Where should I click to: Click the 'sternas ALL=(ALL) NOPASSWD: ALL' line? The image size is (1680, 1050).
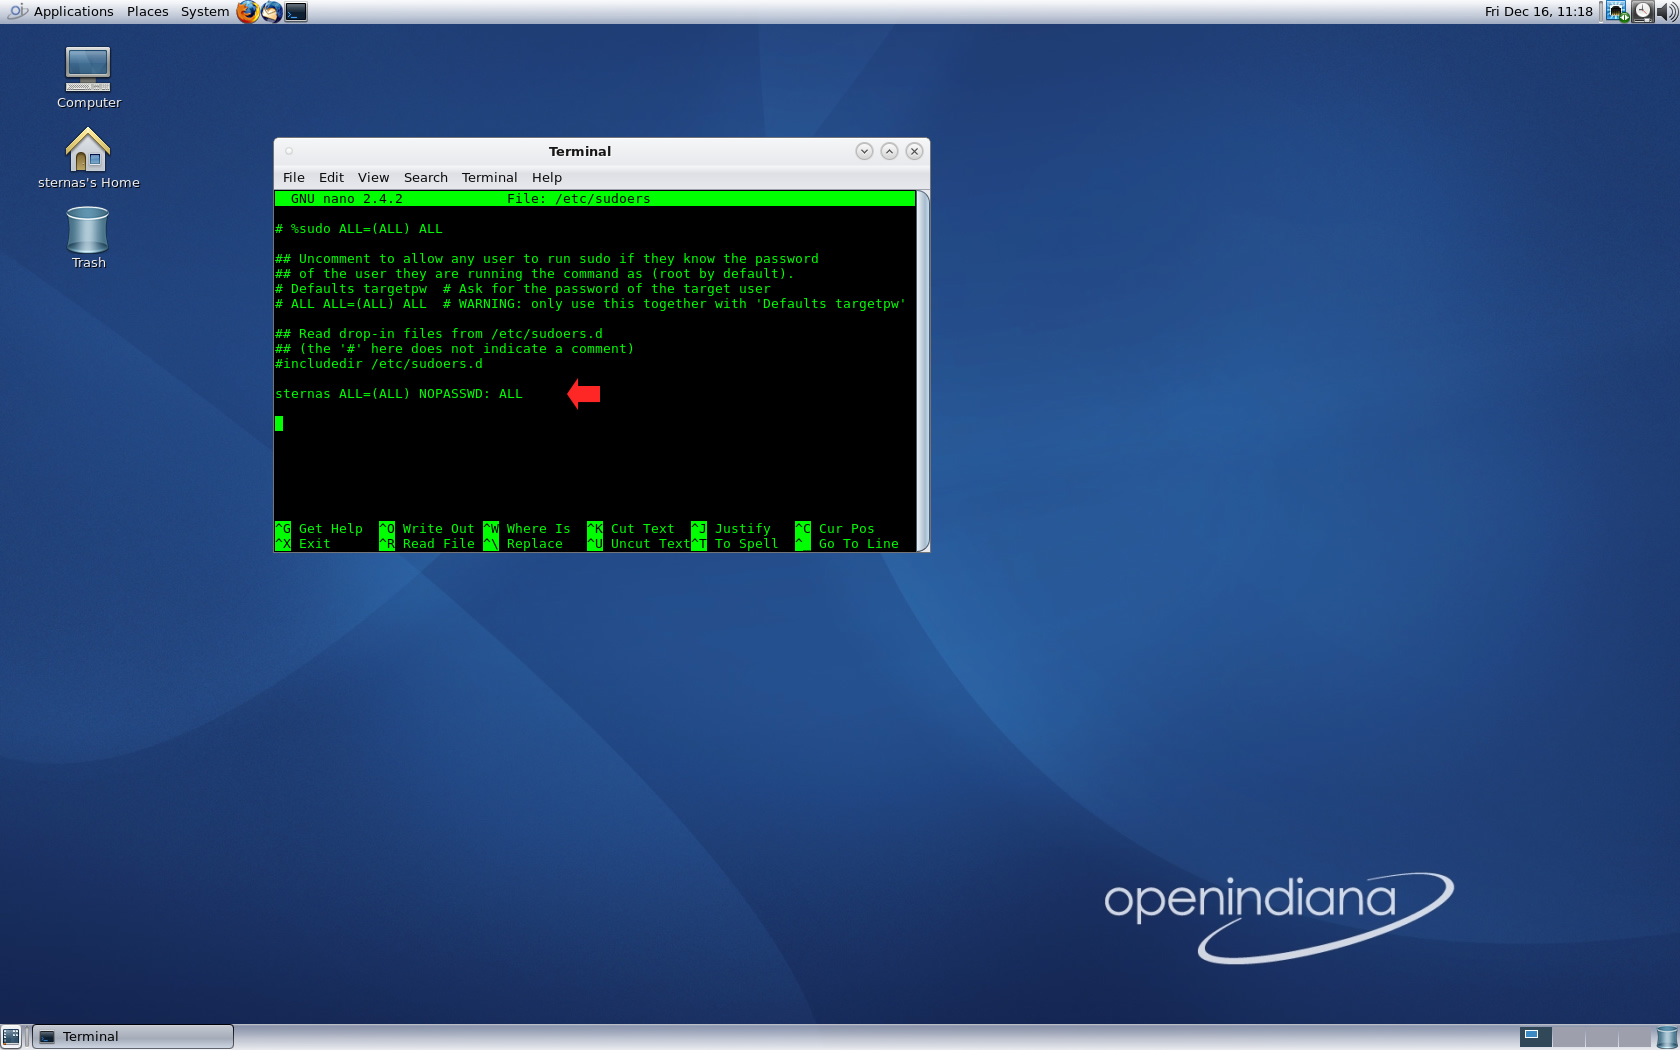(x=399, y=394)
